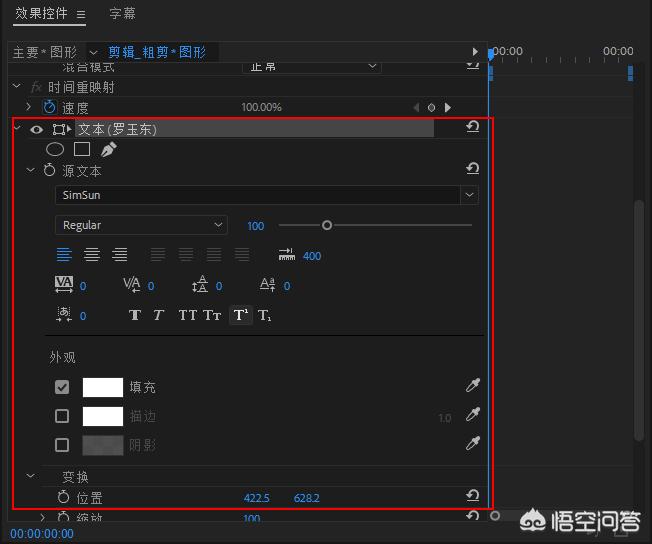
Task: Enable small caps text style
Action: 212,315
